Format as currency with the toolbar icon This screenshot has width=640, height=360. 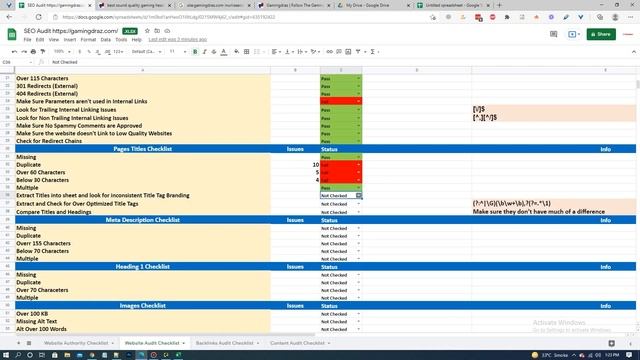(80, 52)
